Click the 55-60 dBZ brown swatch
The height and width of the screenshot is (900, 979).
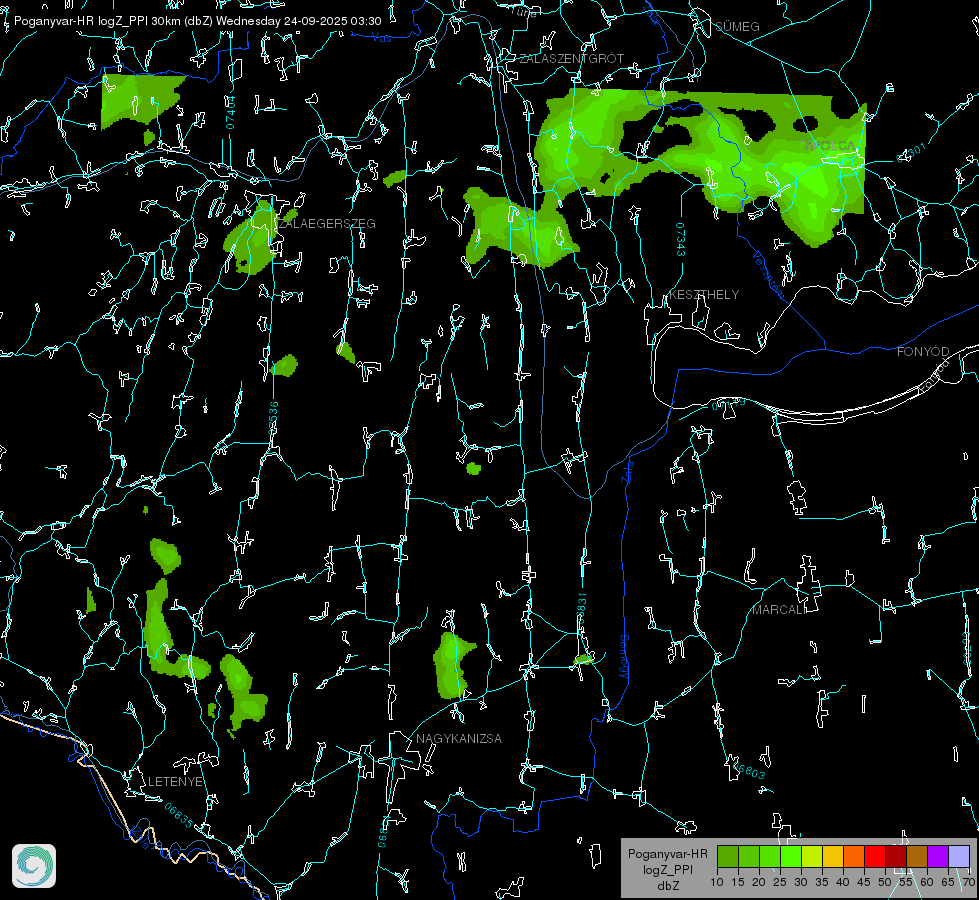point(917,856)
